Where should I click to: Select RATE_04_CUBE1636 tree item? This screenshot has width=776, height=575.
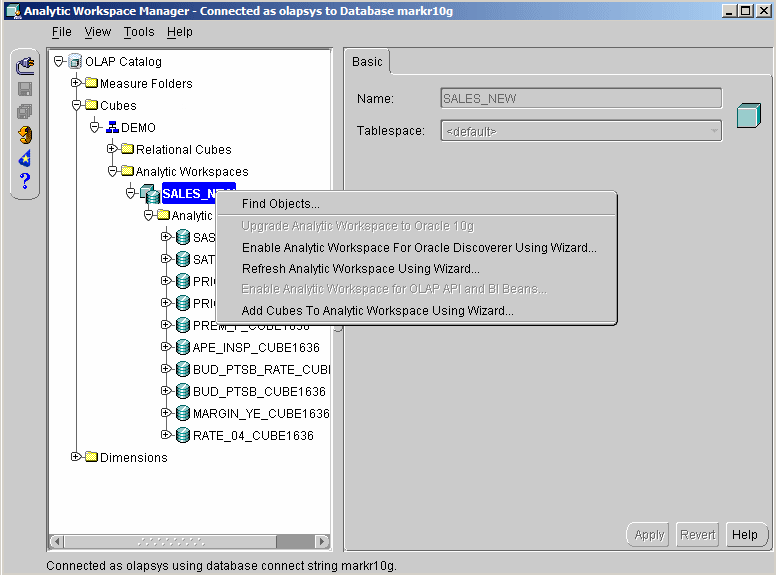click(253, 435)
